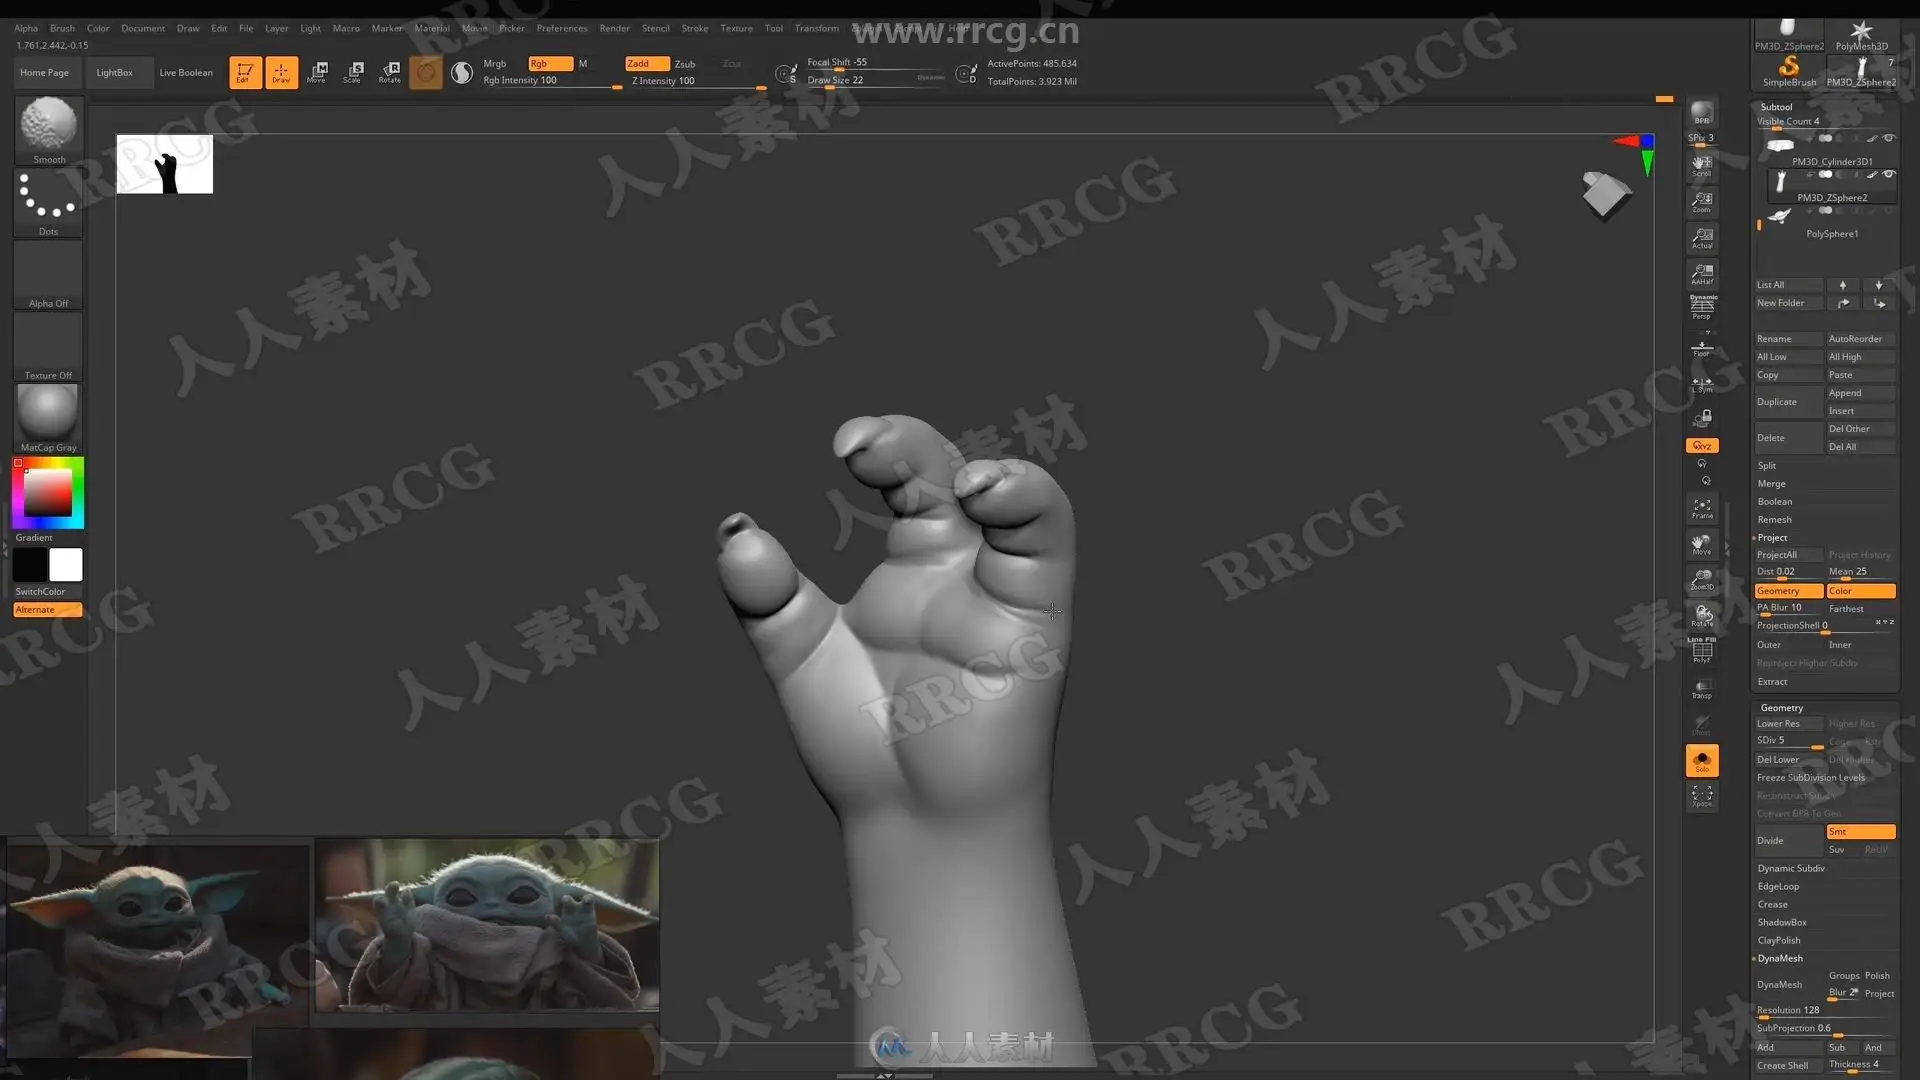Image resolution: width=1920 pixels, height=1080 pixels.
Task: Expand the Dynamic Subdiv section
Action: point(1791,868)
